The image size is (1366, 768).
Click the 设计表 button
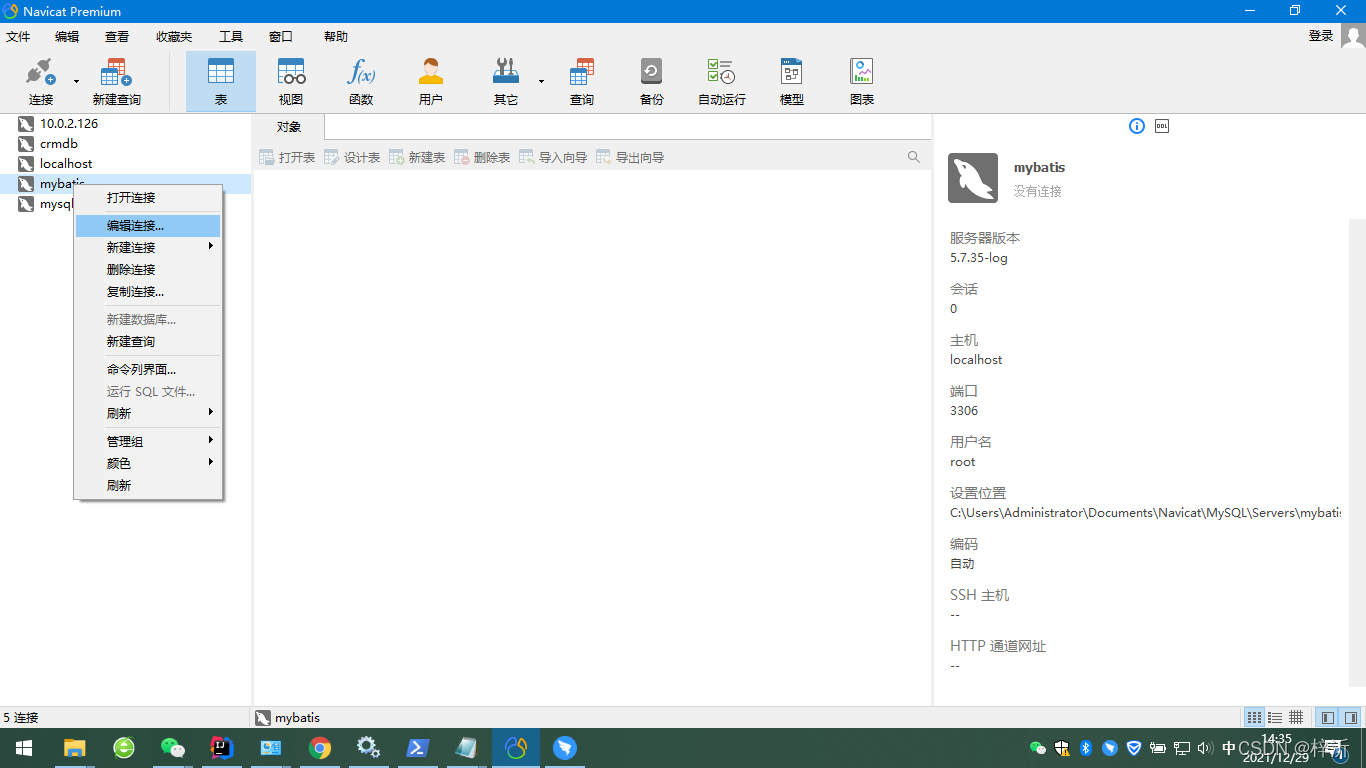click(x=352, y=157)
